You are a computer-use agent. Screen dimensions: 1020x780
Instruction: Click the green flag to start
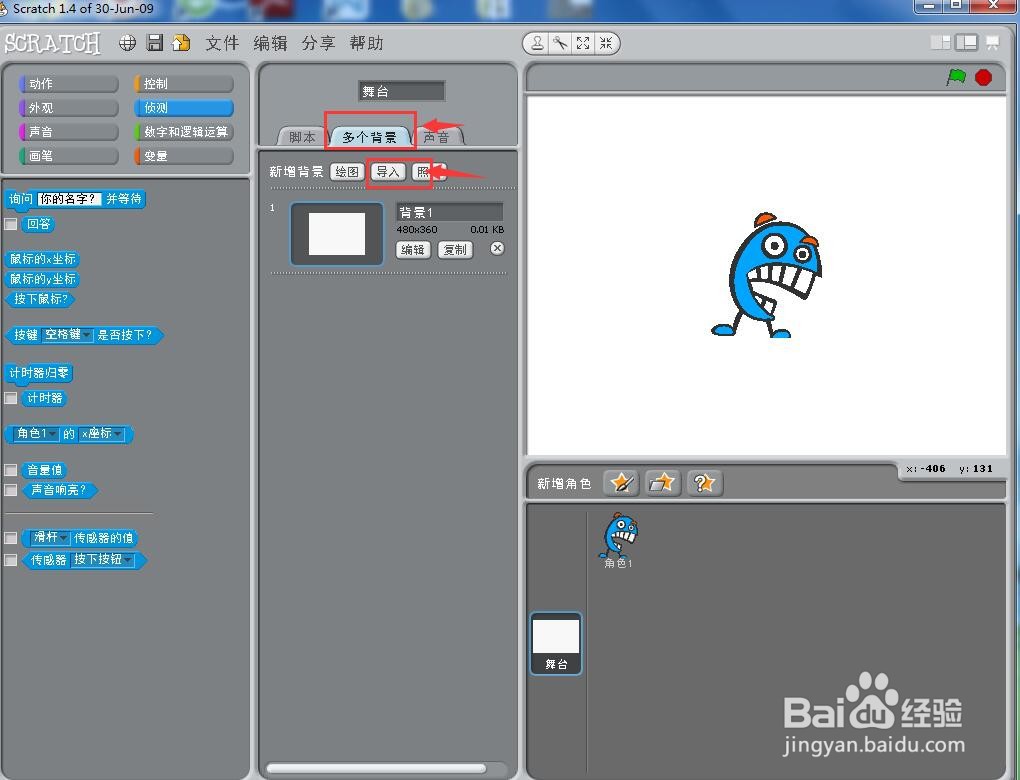956,77
